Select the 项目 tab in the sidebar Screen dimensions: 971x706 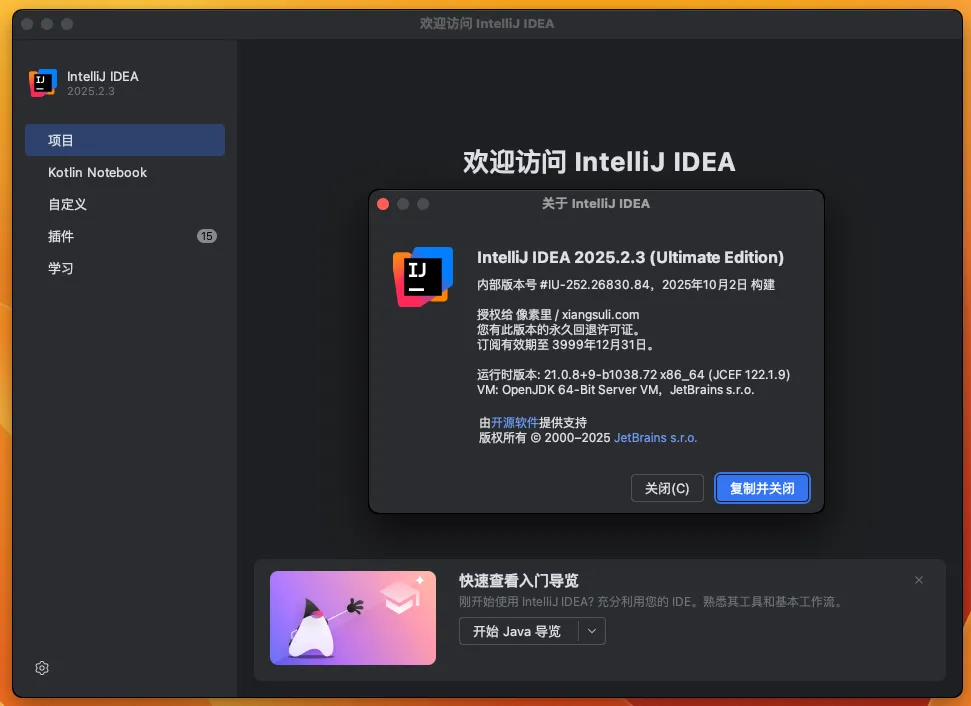pyautogui.click(x=124, y=140)
